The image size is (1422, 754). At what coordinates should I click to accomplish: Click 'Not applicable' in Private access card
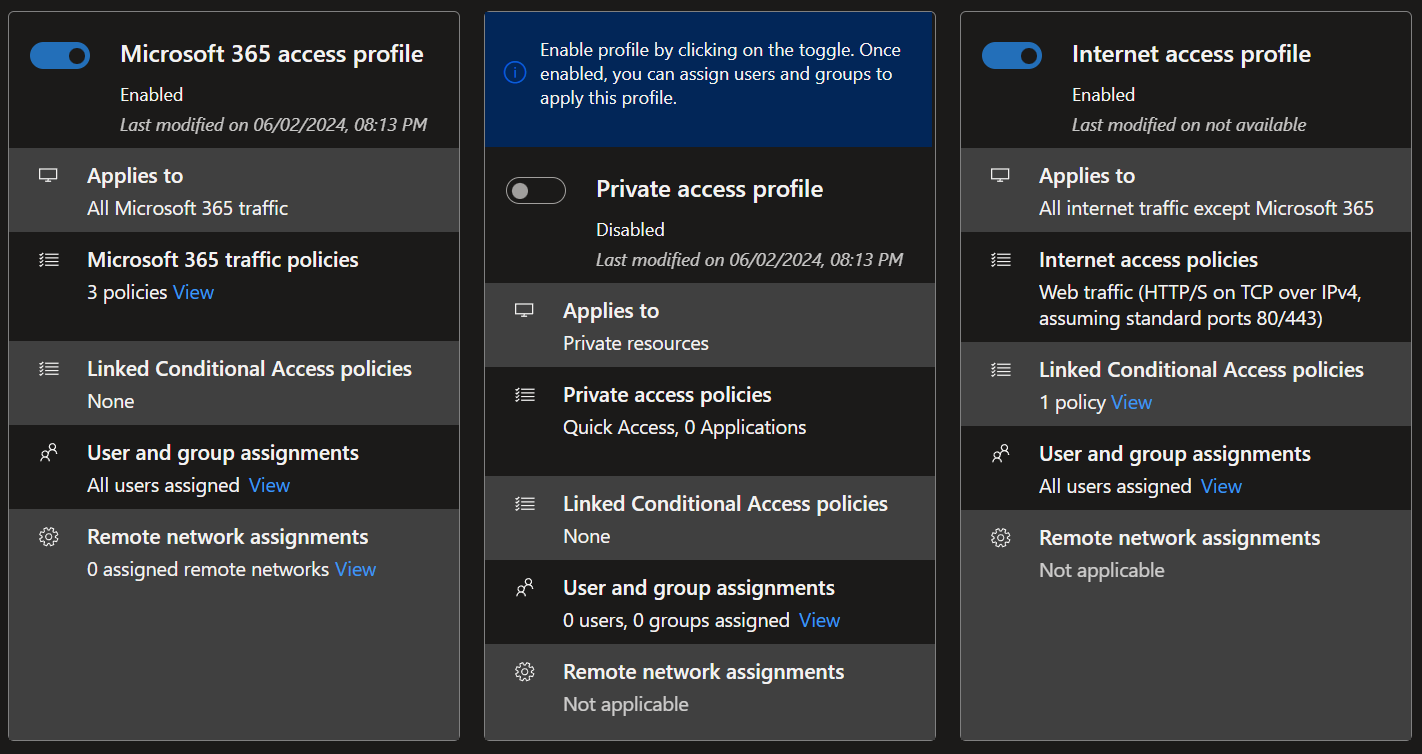[626, 704]
